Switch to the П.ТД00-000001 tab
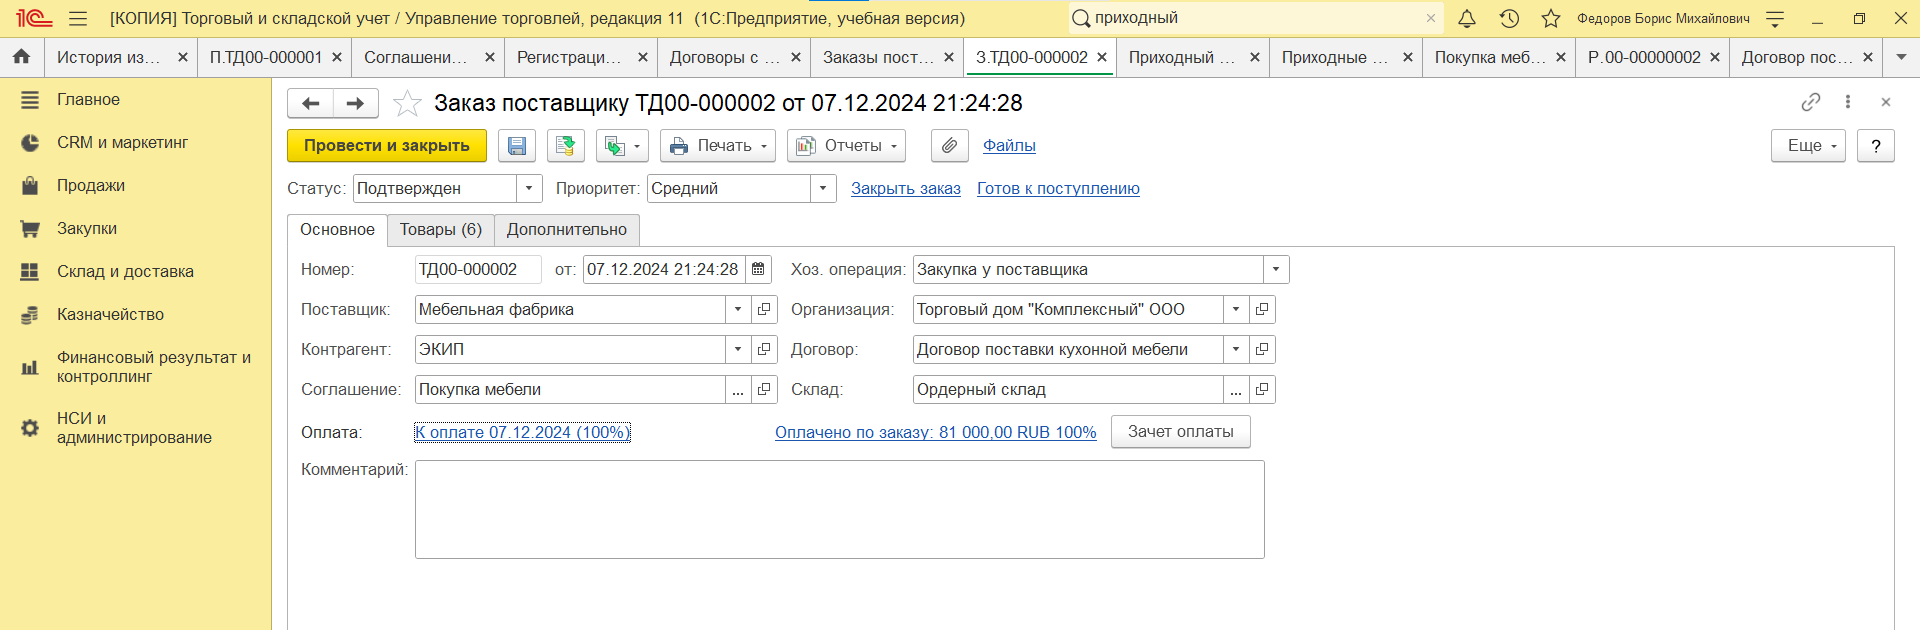This screenshot has height=630, width=1920. coord(274,57)
